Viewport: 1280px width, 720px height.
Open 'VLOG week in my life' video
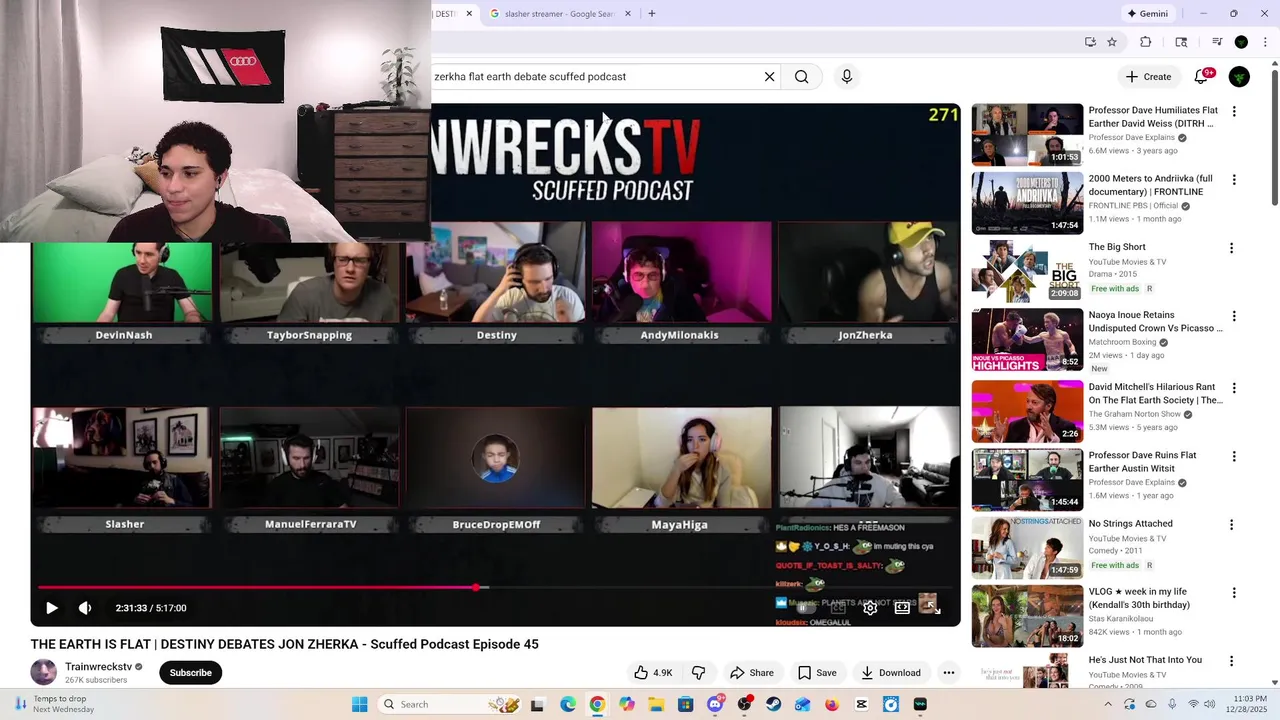[x=1139, y=598]
